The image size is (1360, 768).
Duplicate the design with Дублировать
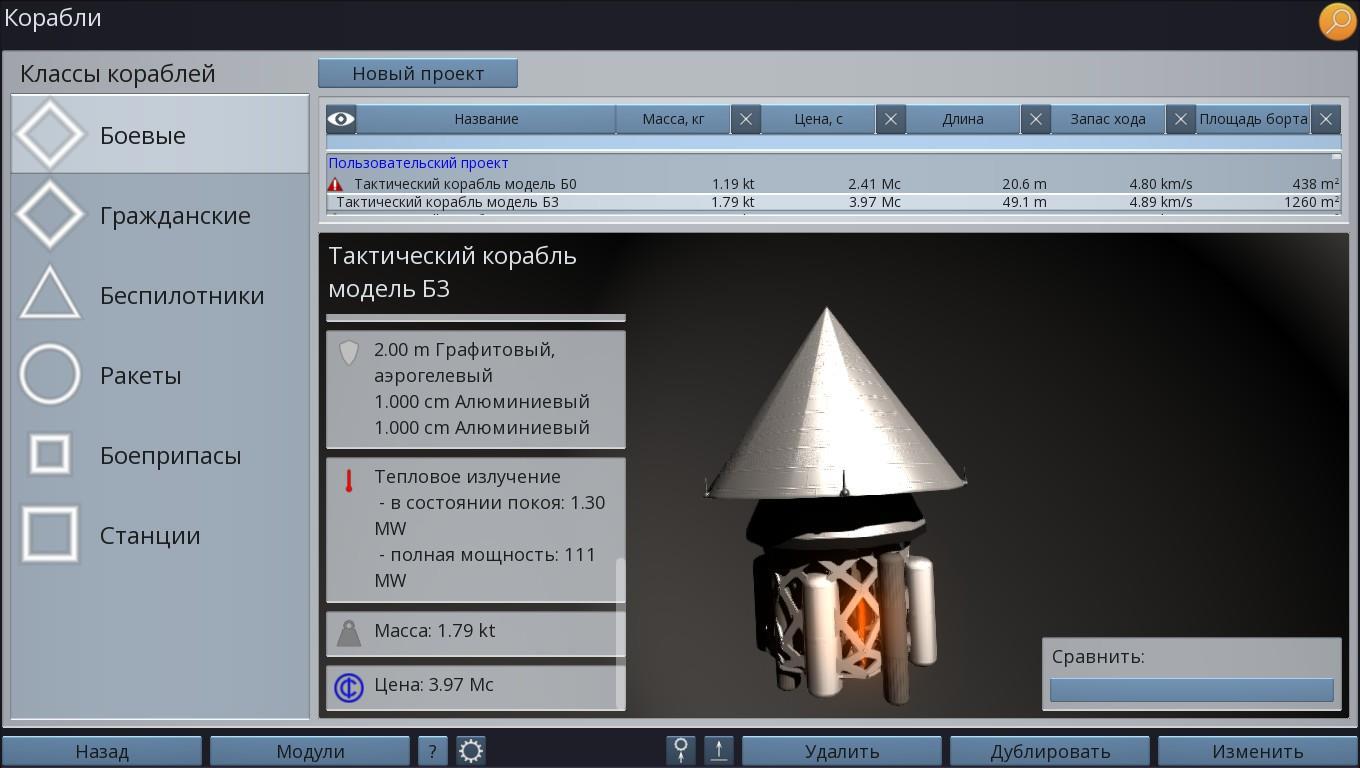[x=1050, y=751]
